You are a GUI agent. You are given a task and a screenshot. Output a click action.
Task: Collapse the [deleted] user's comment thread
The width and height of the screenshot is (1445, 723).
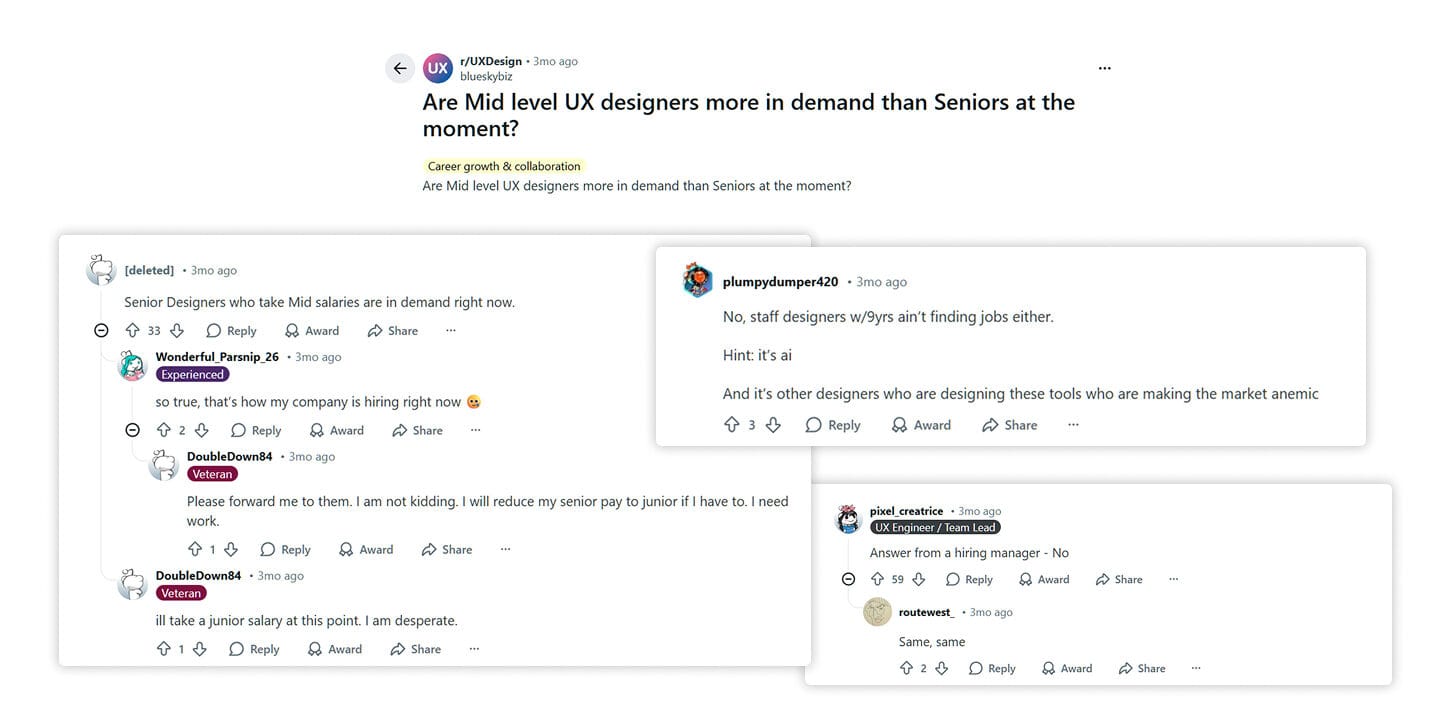[x=101, y=330]
